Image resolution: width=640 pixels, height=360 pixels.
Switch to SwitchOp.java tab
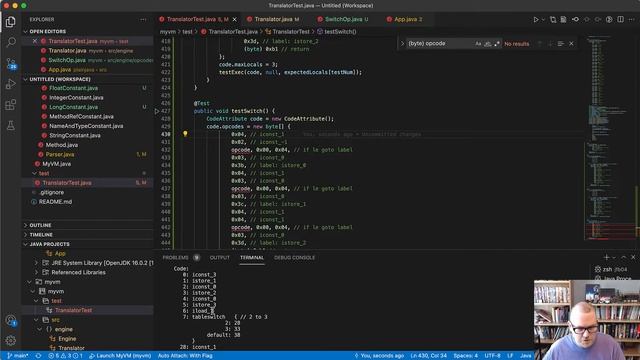click(x=343, y=19)
